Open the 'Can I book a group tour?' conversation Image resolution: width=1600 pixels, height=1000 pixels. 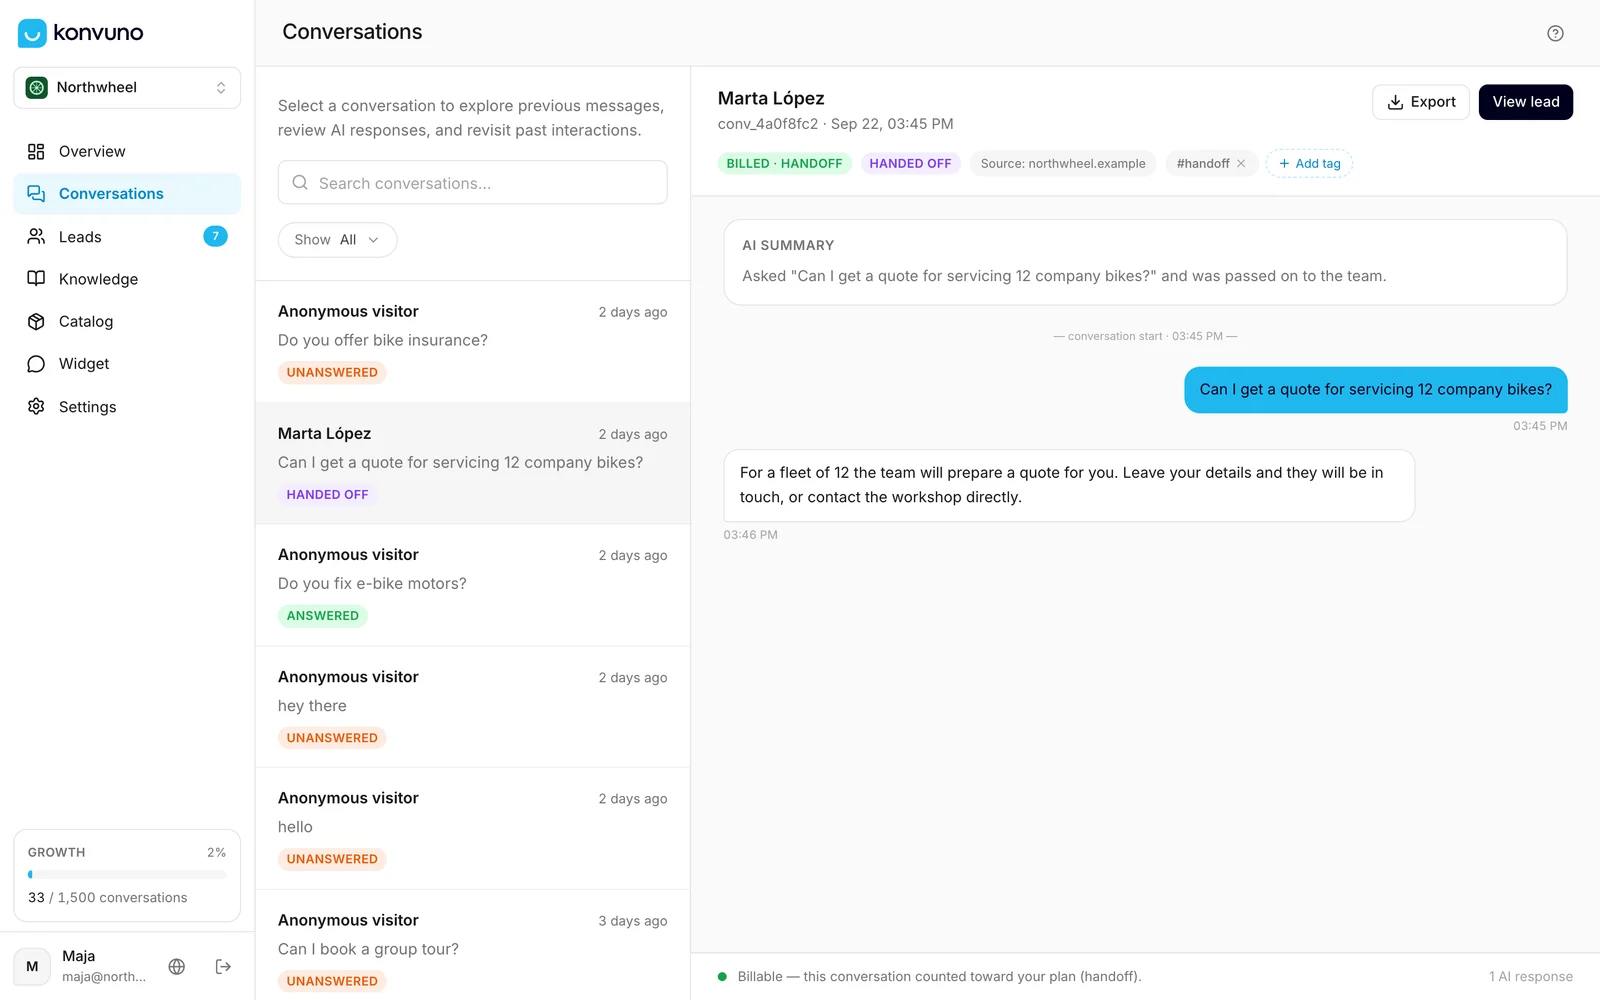(x=473, y=946)
